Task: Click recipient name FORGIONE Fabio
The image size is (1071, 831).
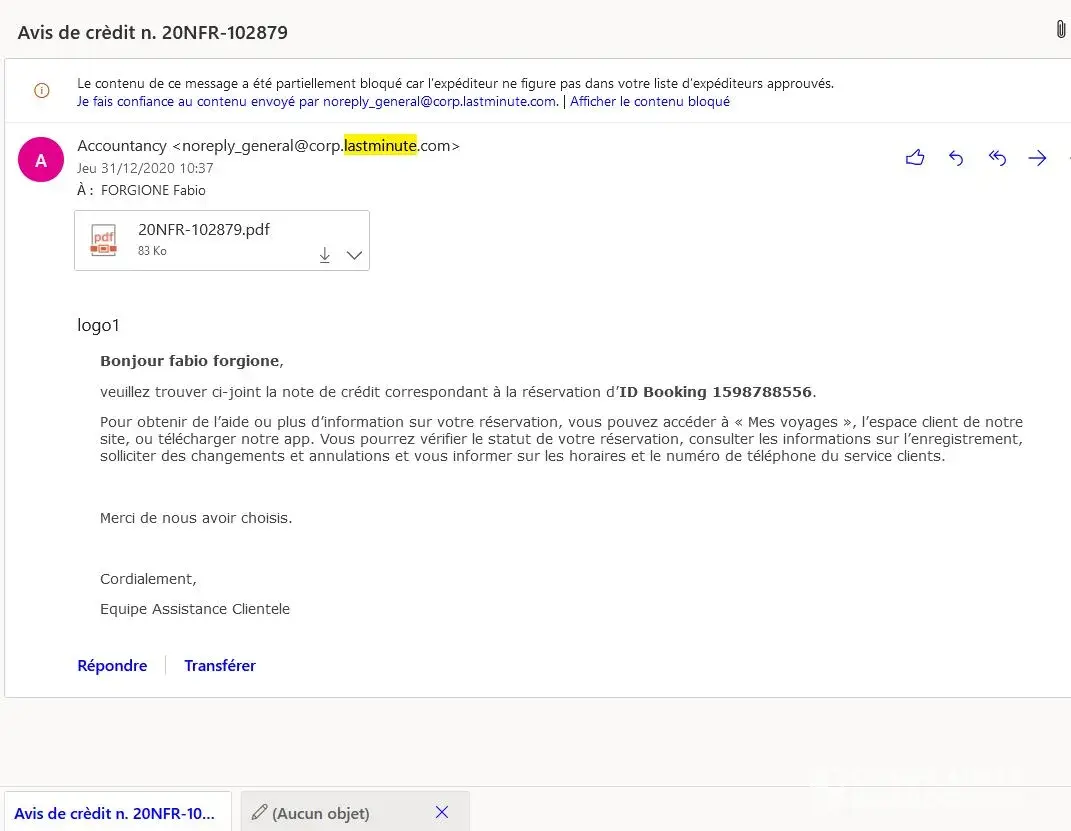Action: tap(153, 190)
